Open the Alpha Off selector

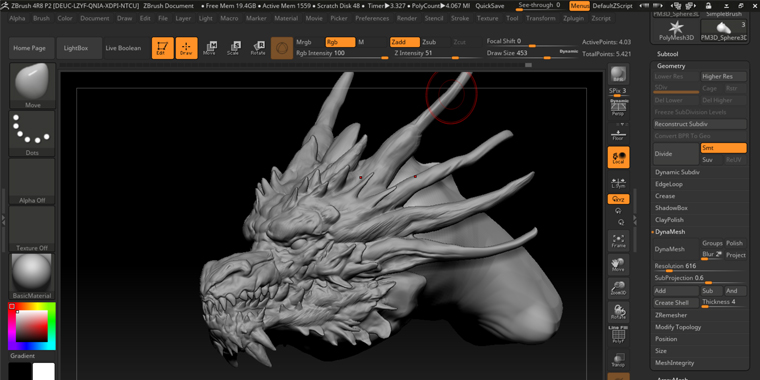tap(32, 181)
